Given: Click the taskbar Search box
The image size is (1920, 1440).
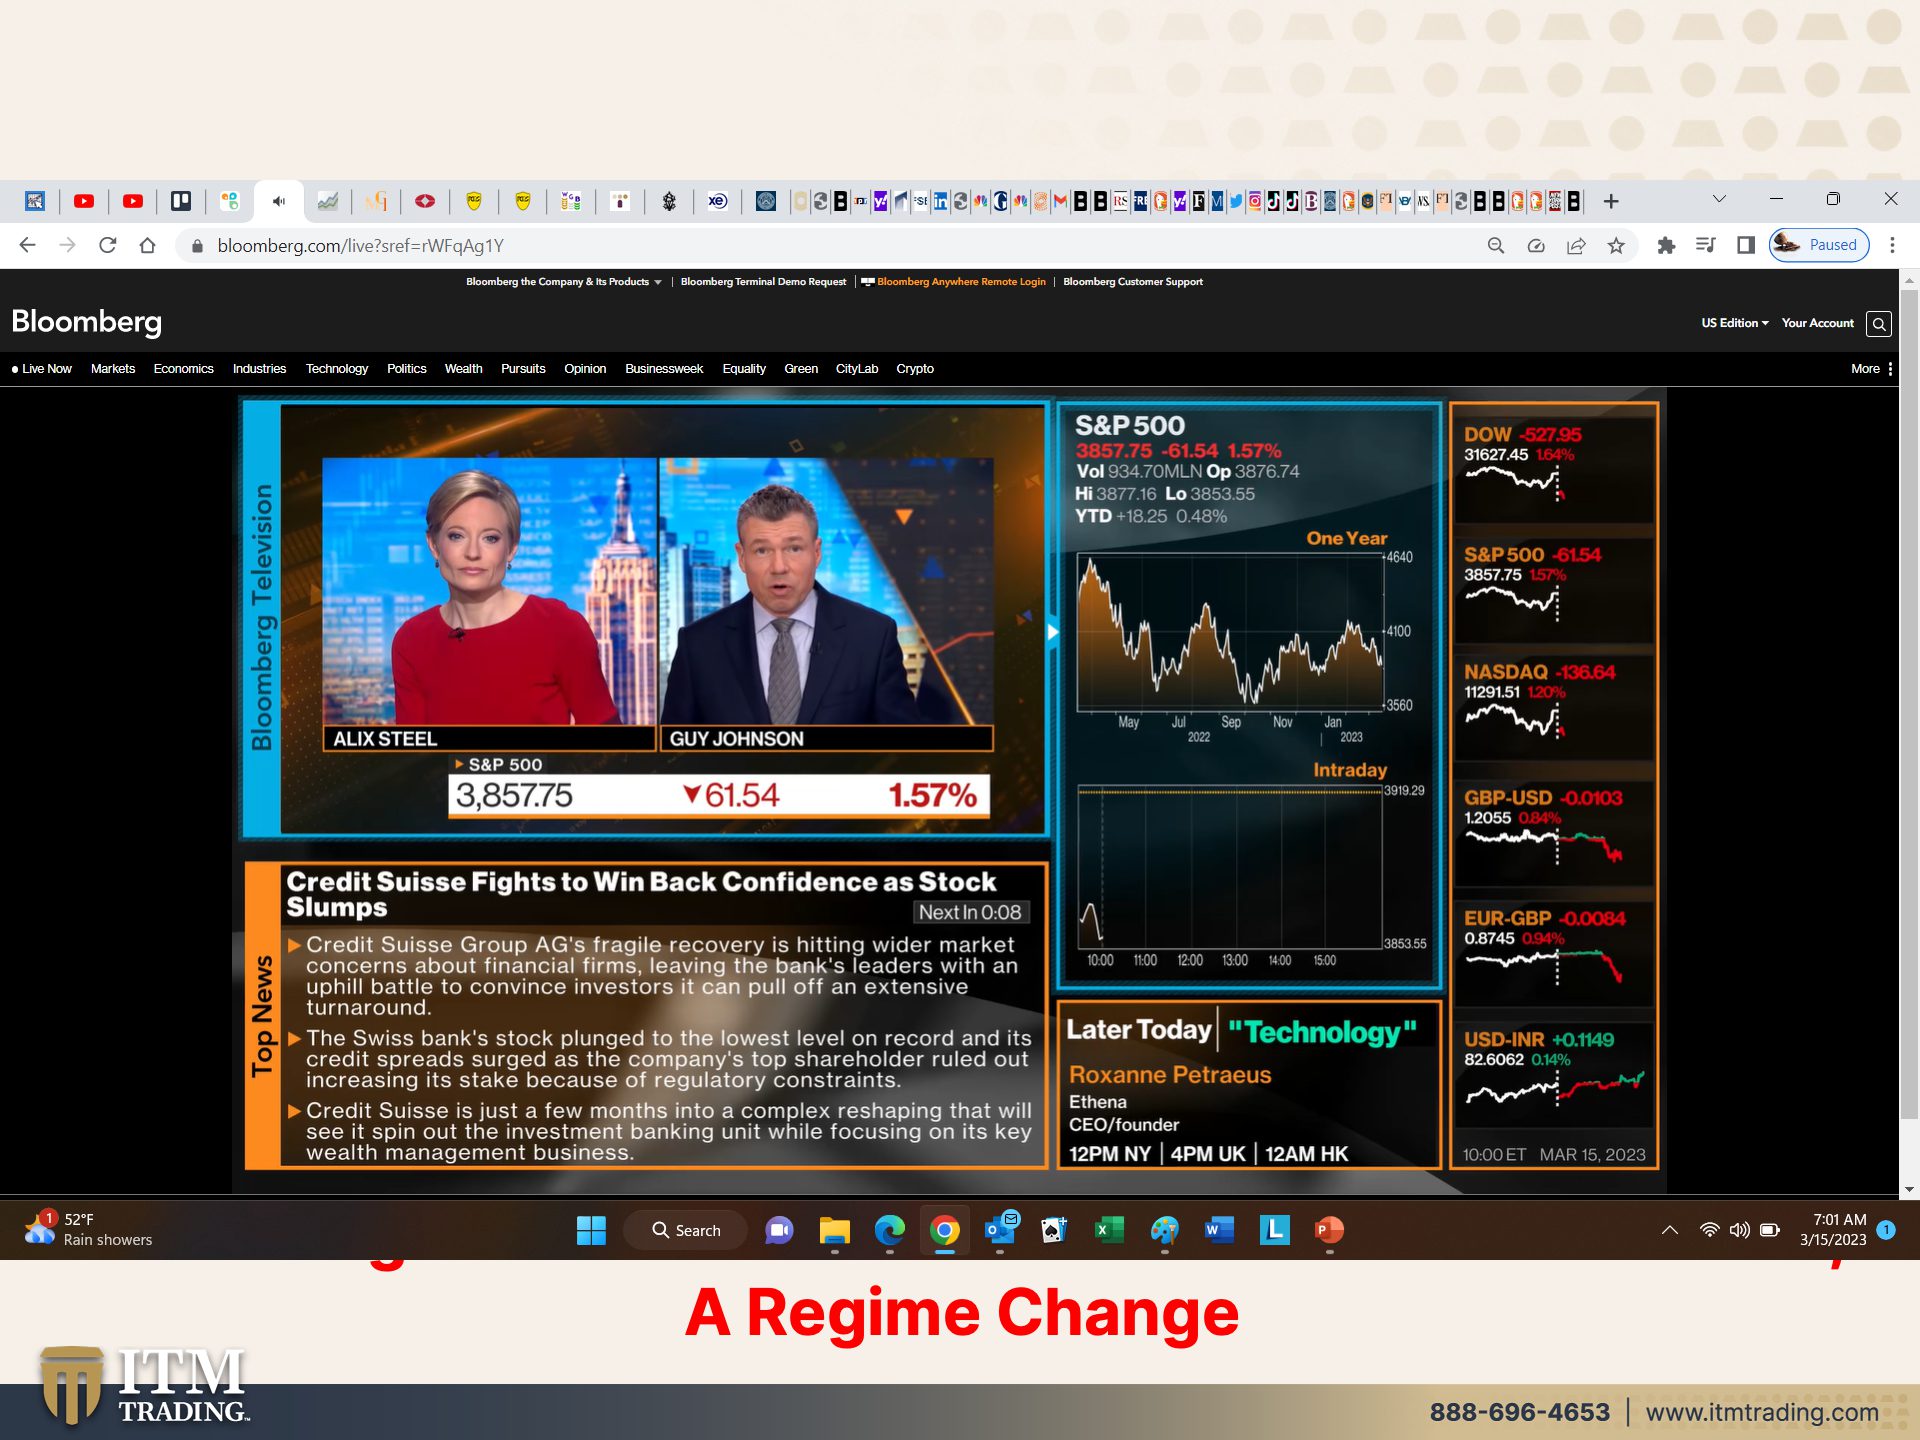Looking at the screenshot, I should point(686,1230).
